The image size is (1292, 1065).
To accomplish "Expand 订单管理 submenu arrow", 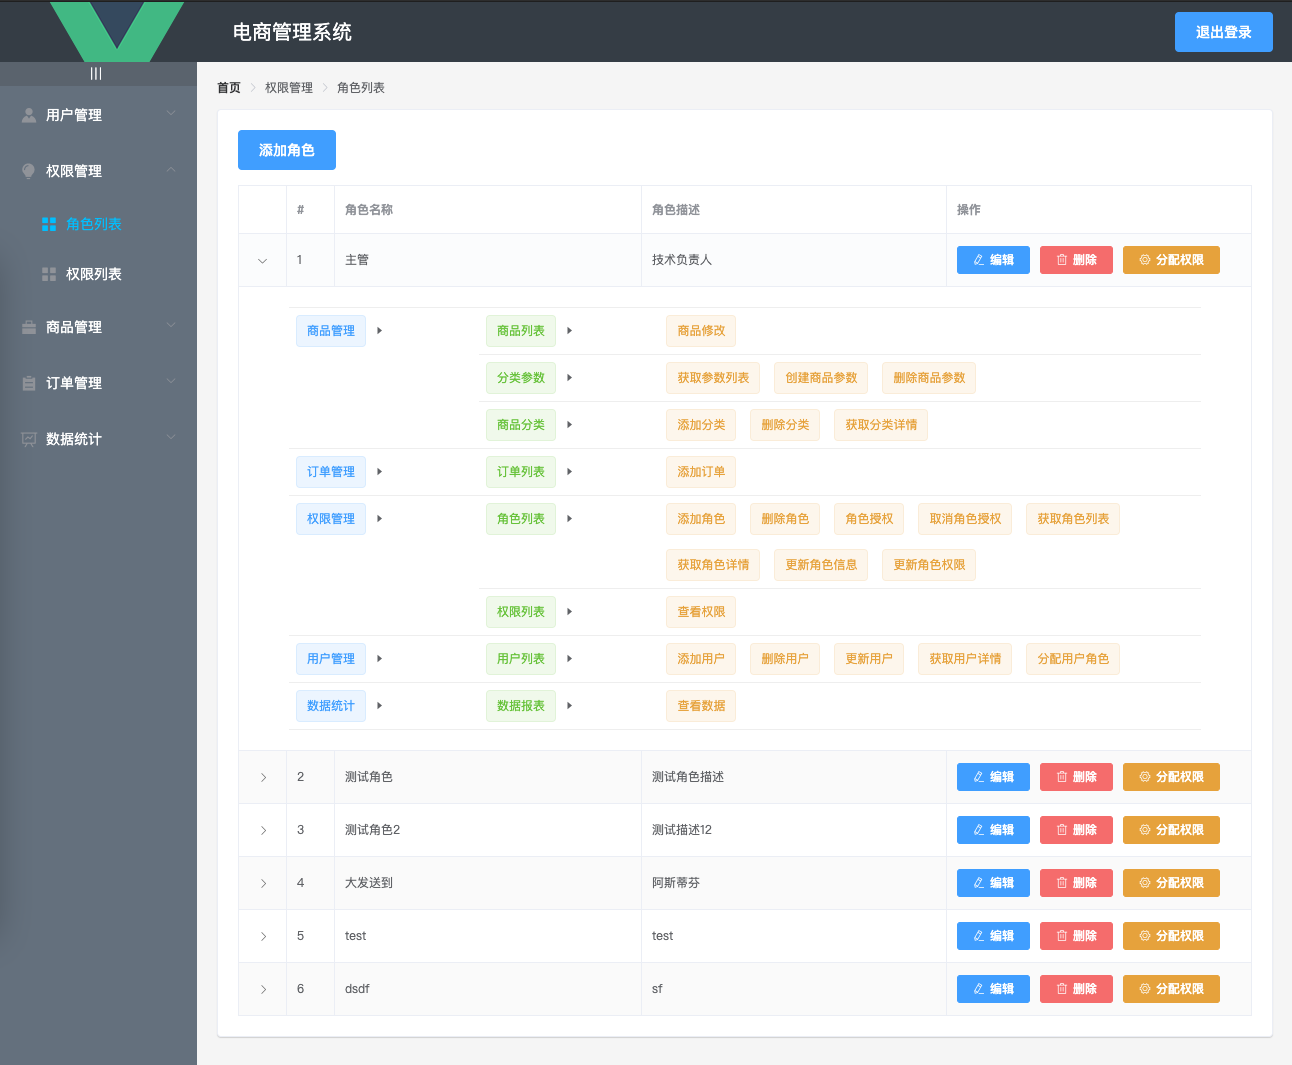I will point(171,381).
